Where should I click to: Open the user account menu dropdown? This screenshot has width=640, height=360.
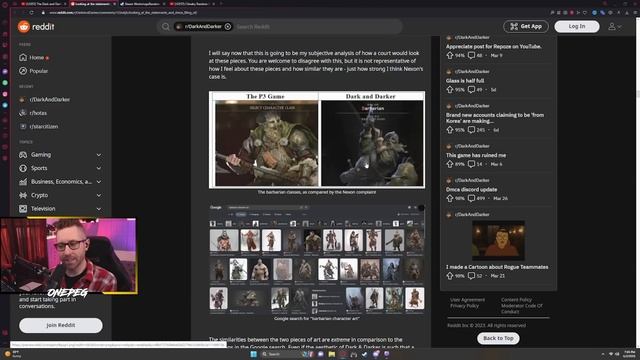[x=615, y=27]
